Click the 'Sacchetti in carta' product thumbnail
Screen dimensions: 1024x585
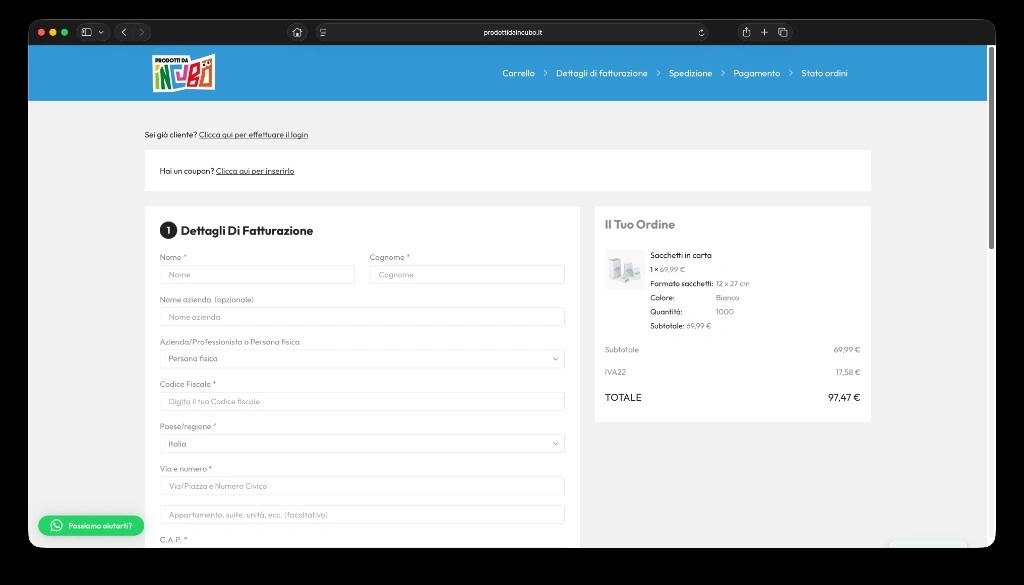[x=624, y=269]
